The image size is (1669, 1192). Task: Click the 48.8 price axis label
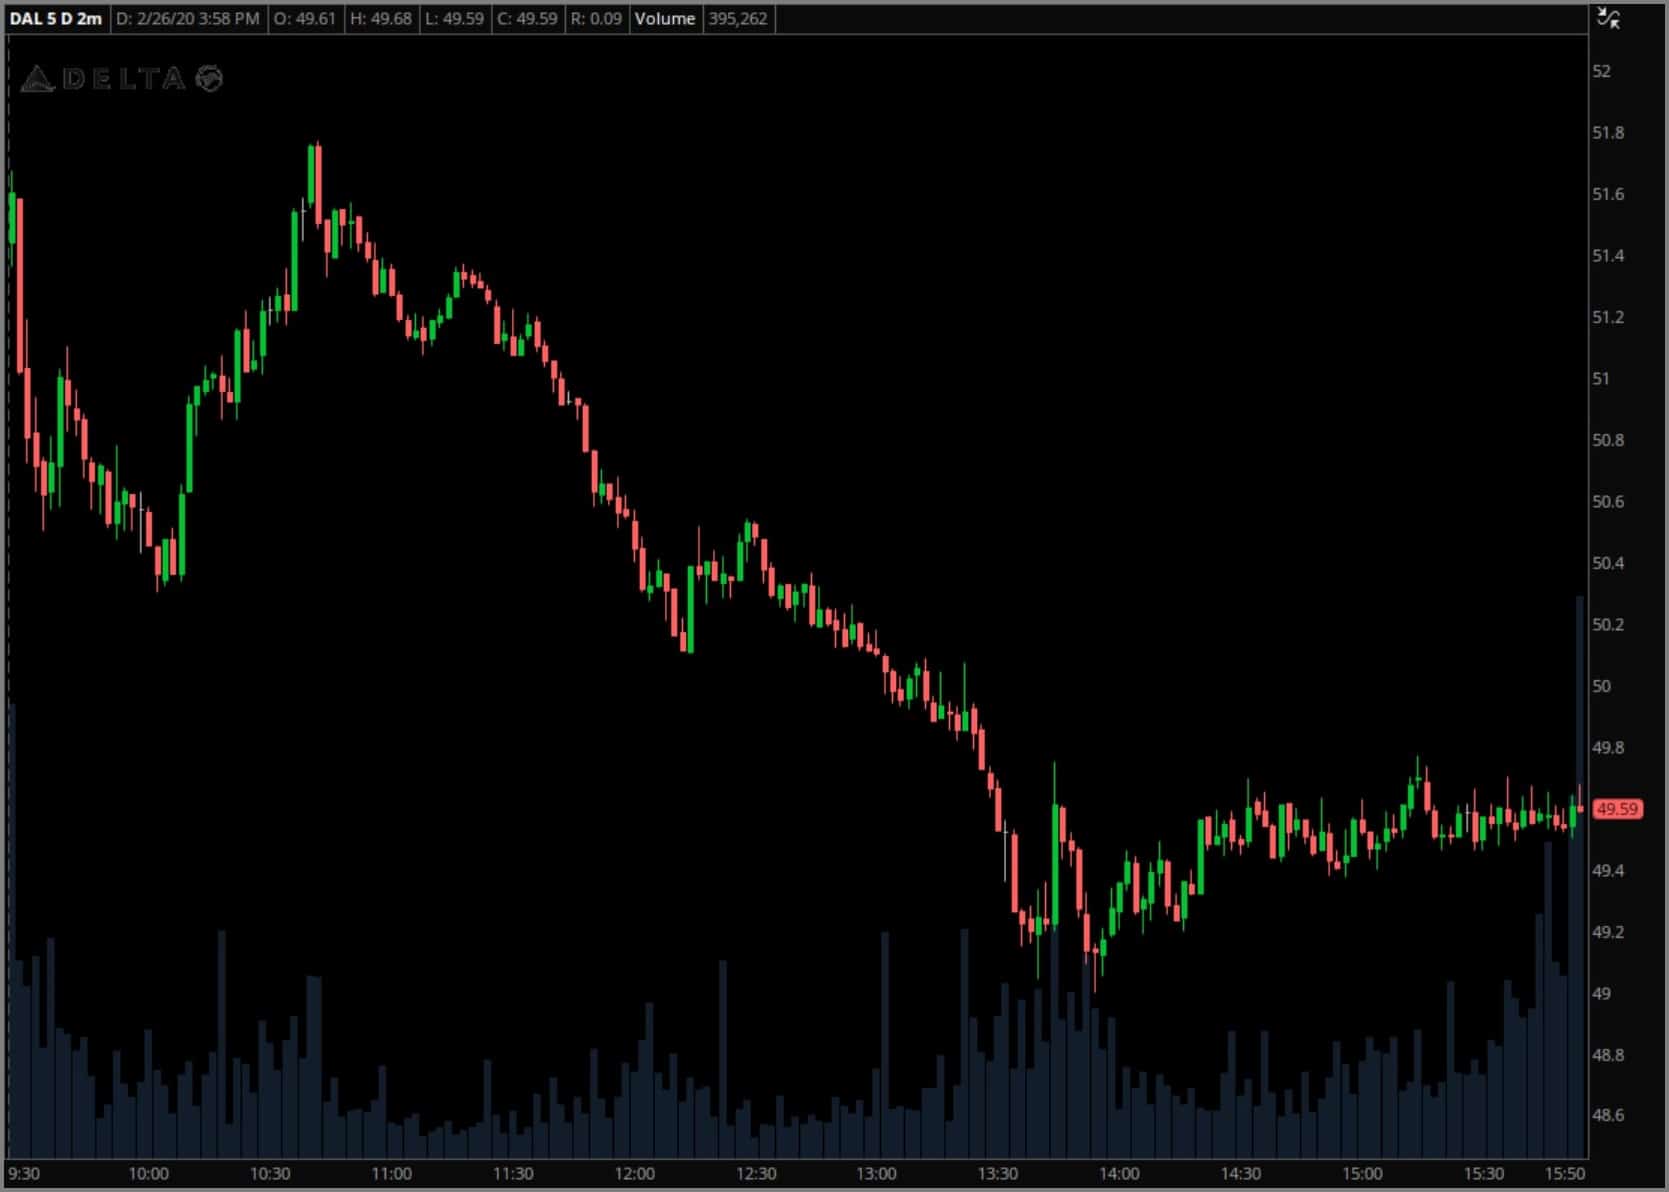pyautogui.click(x=1608, y=1055)
